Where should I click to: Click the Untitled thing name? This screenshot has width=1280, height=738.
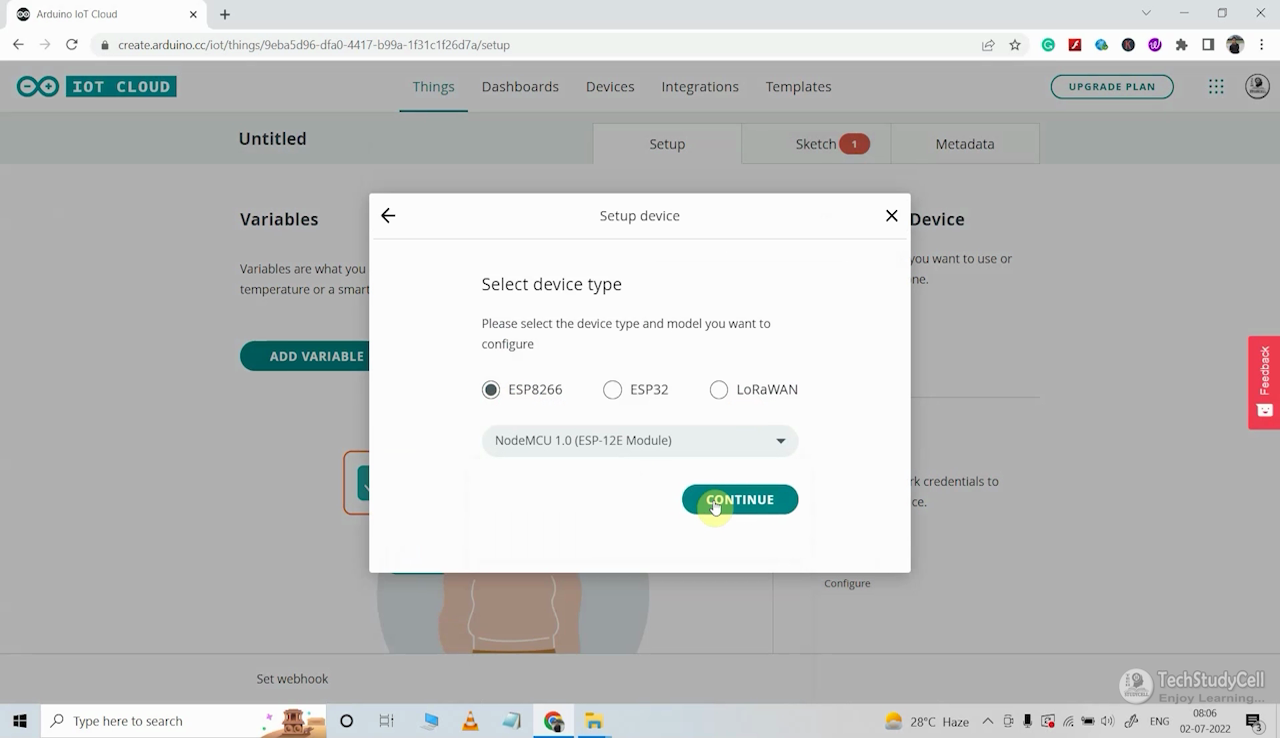coord(272,139)
